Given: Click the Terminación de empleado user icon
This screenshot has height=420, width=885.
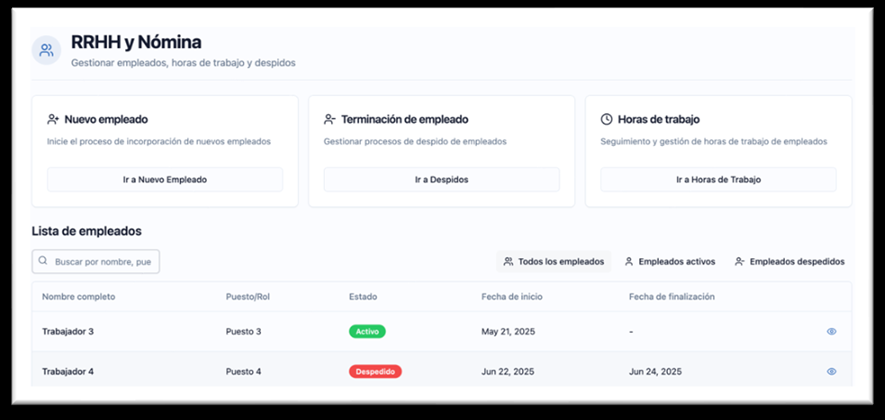Looking at the screenshot, I should tap(329, 119).
